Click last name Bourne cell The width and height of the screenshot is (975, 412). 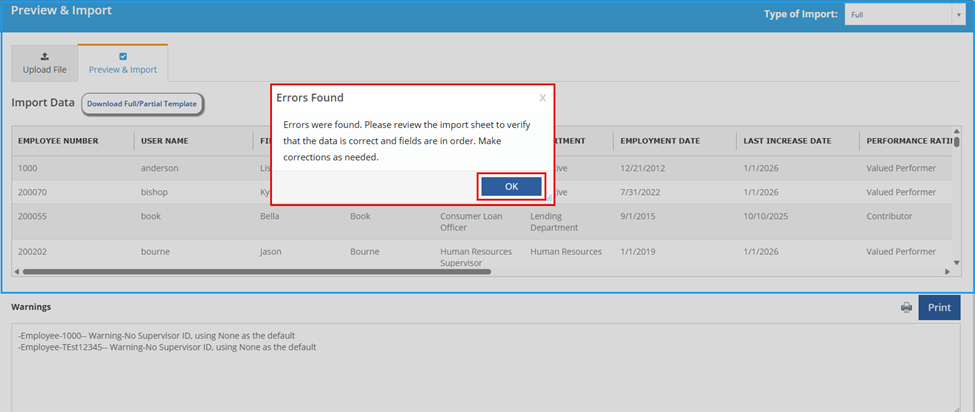365,252
